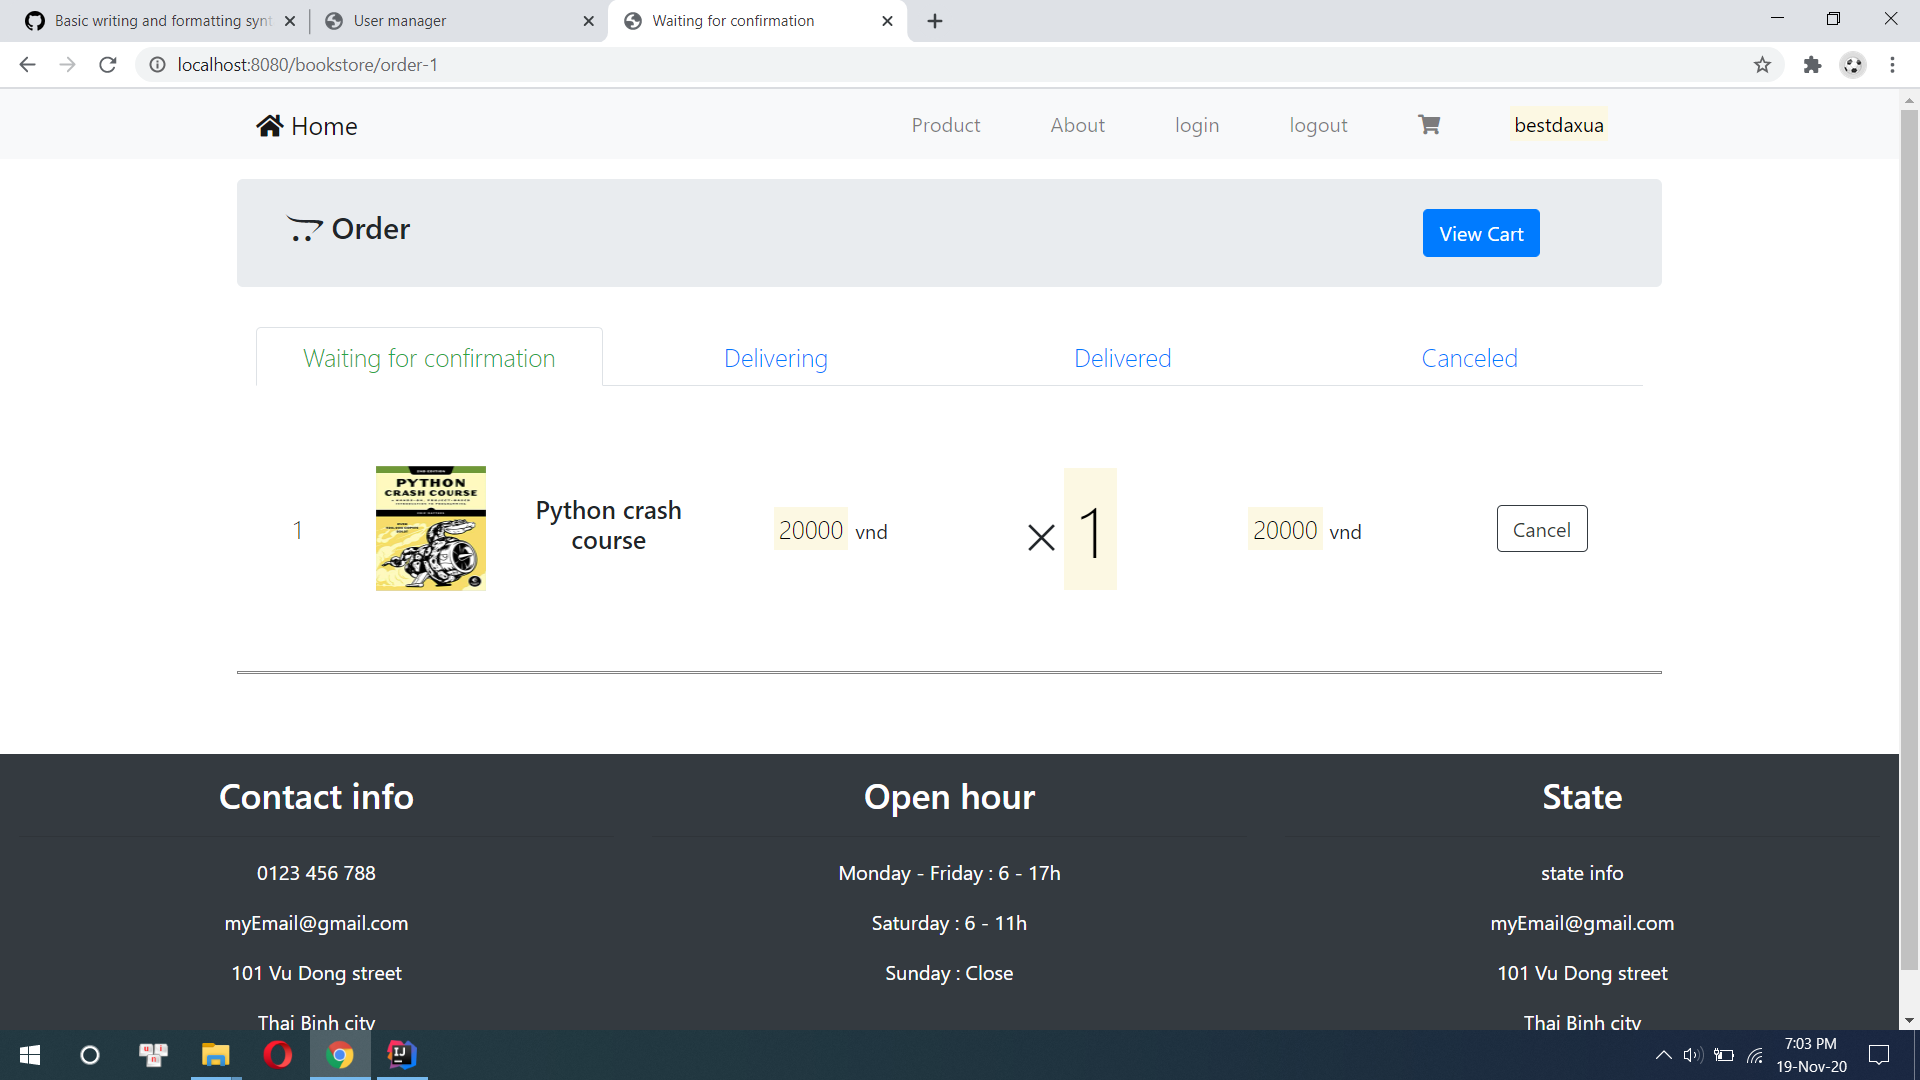The width and height of the screenshot is (1920, 1080).
Task: View site information icon in address bar
Action: point(157,65)
